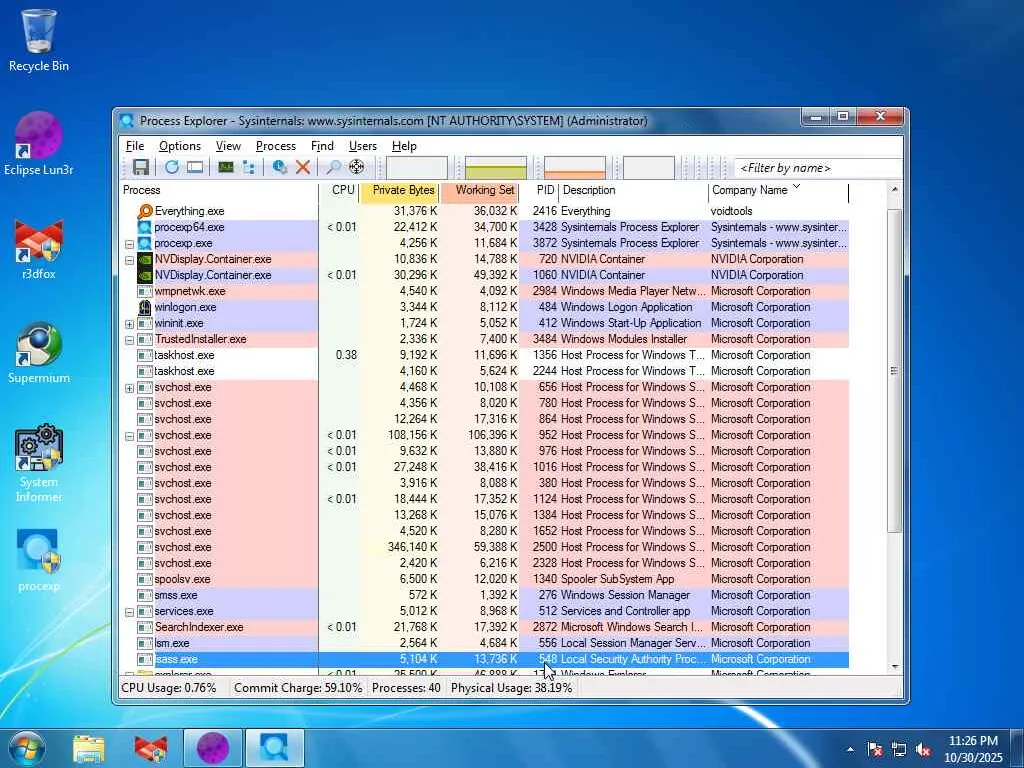
Task: Select the smss.exe process row
Action: click(485, 595)
